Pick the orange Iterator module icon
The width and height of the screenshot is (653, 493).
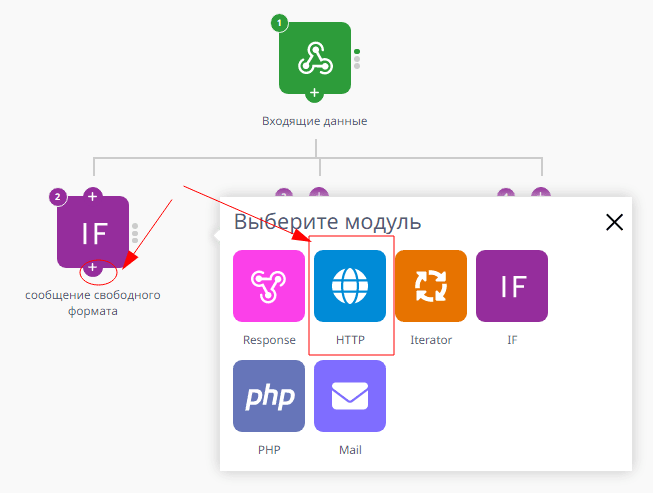point(431,286)
